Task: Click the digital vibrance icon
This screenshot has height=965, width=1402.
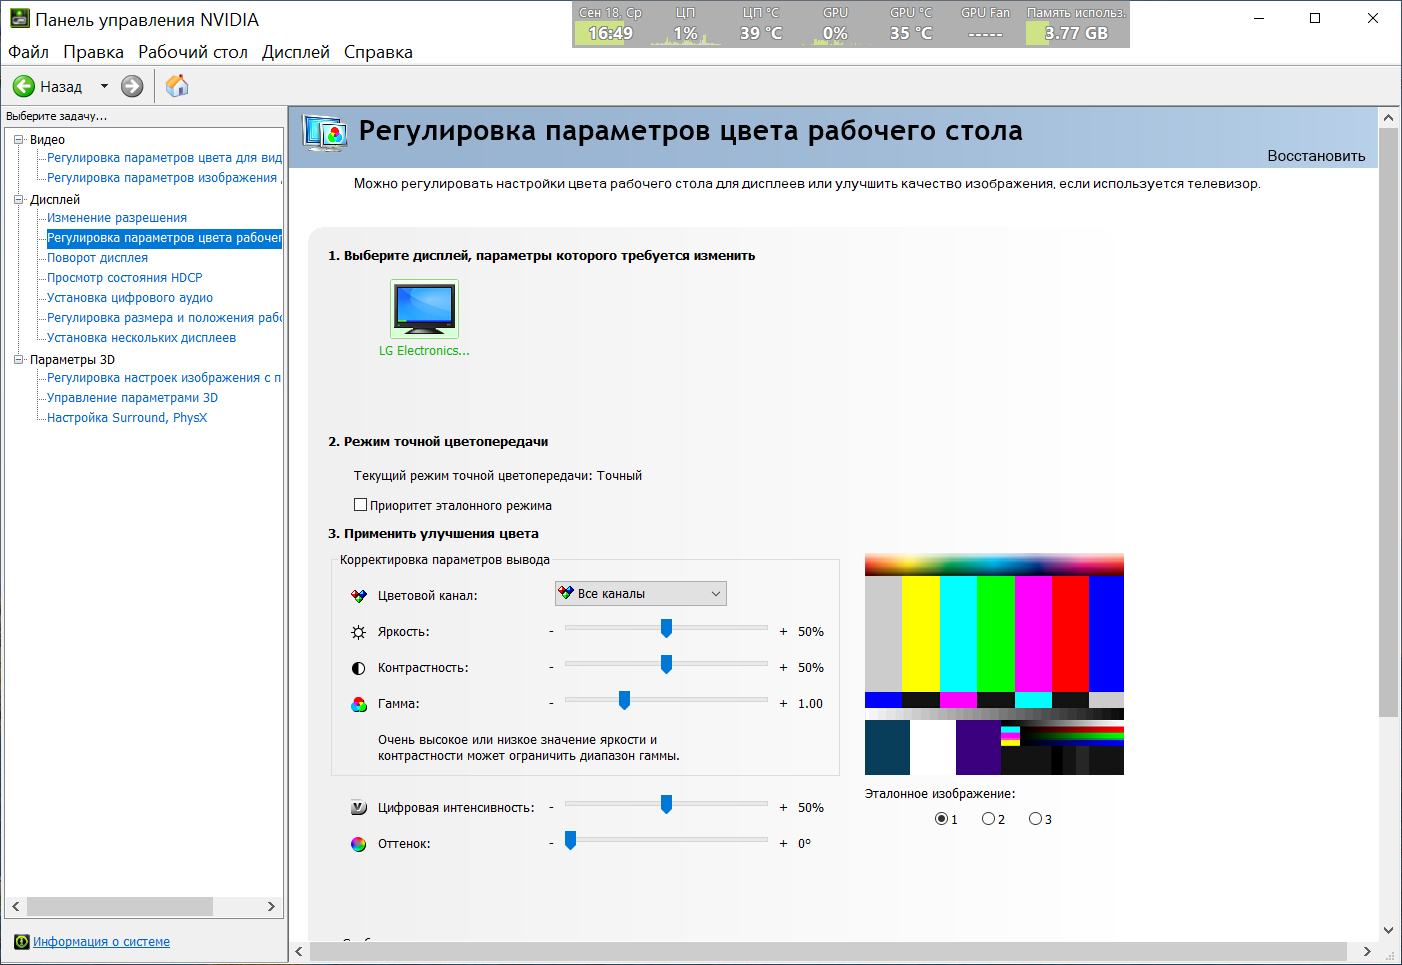Action: coord(359,808)
